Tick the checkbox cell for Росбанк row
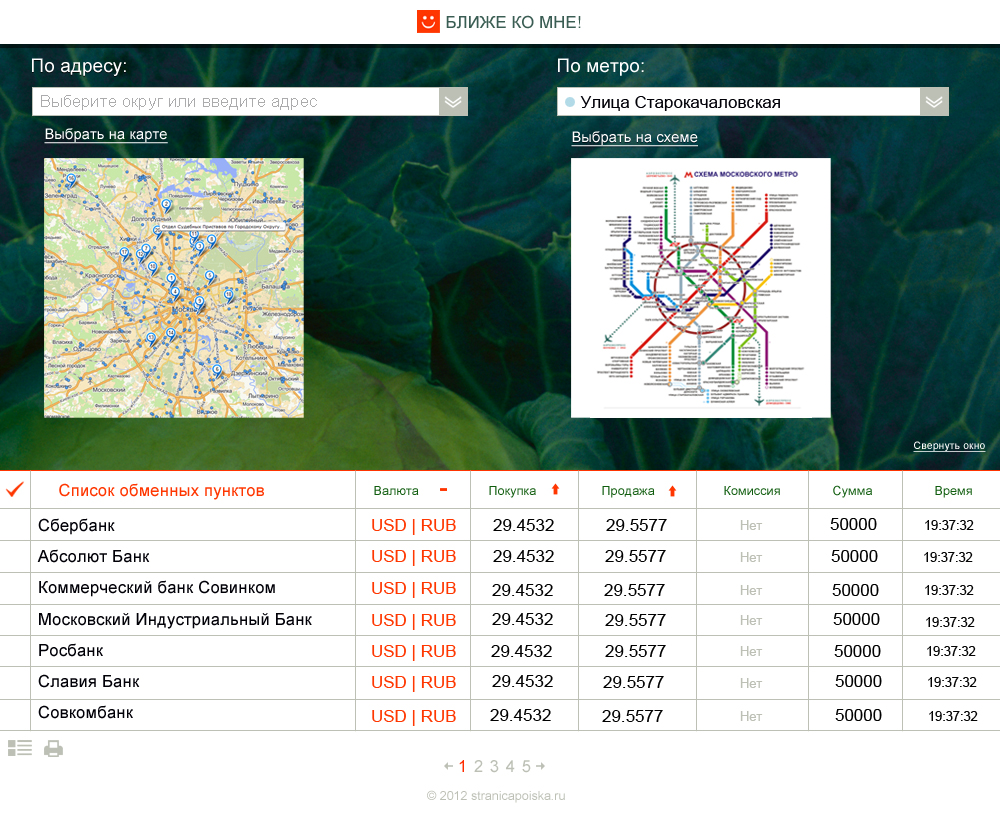The image size is (1000, 814). (x=15, y=651)
